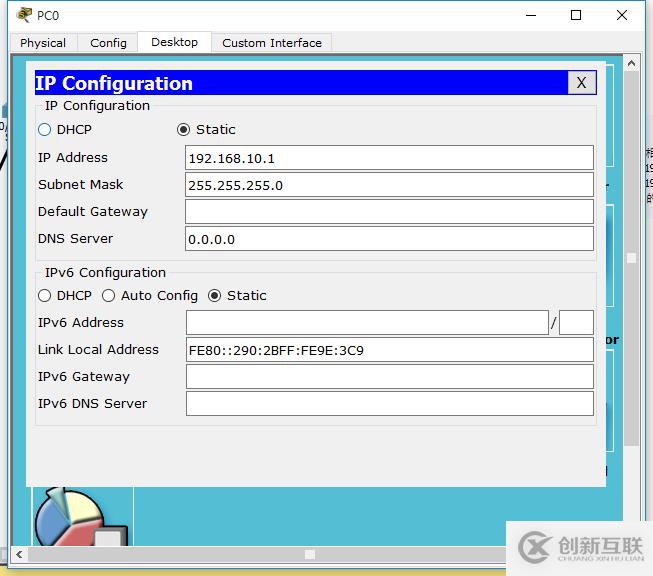Screen dimensions: 653x576
Task: Click the horizontal scrollbar left arrow
Action: pyautogui.click(x=18, y=554)
